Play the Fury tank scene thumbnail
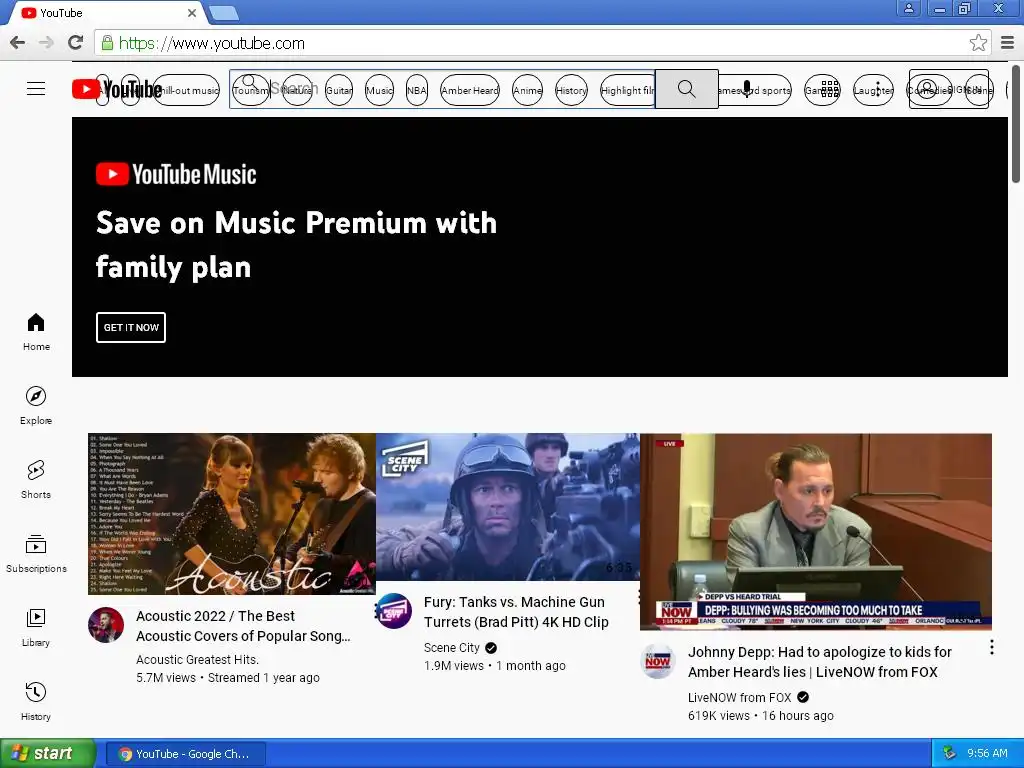1024x768 pixels. [507, 506]
